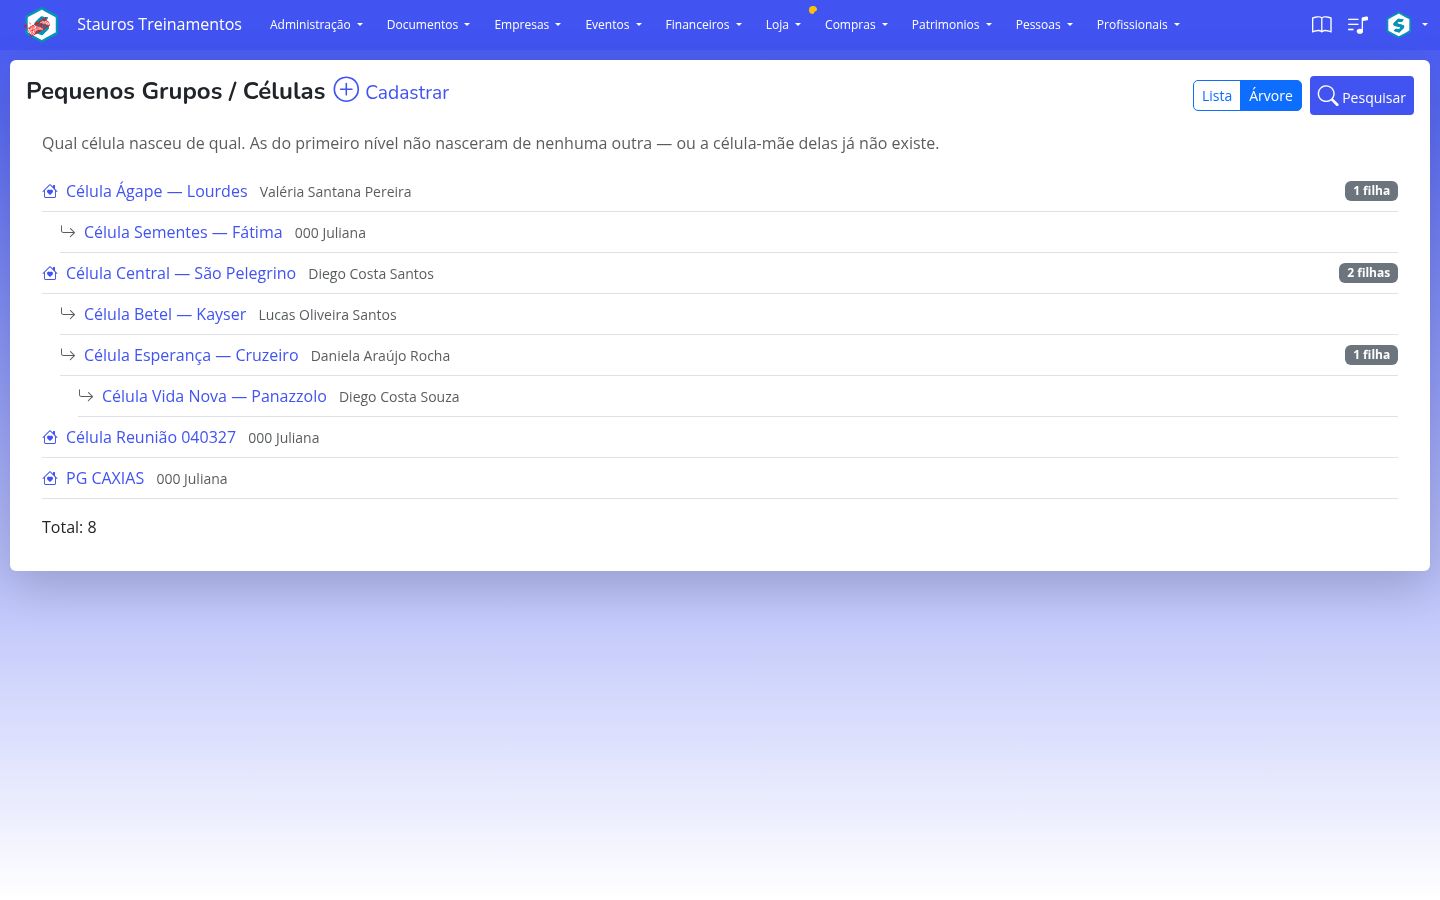Click the music playlist icon in navbar
The image size is (1440, 900).
click(1357, 25)
